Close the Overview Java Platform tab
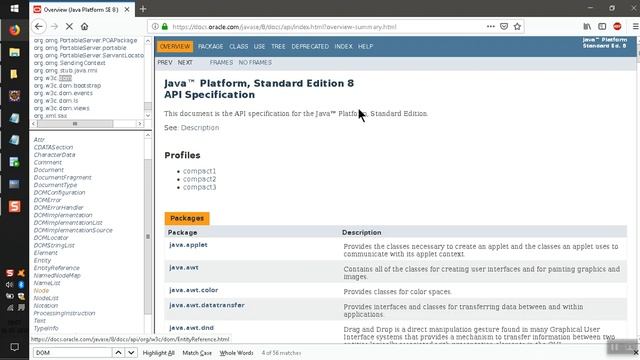640x360 pixels. click(x=127, y=9)
